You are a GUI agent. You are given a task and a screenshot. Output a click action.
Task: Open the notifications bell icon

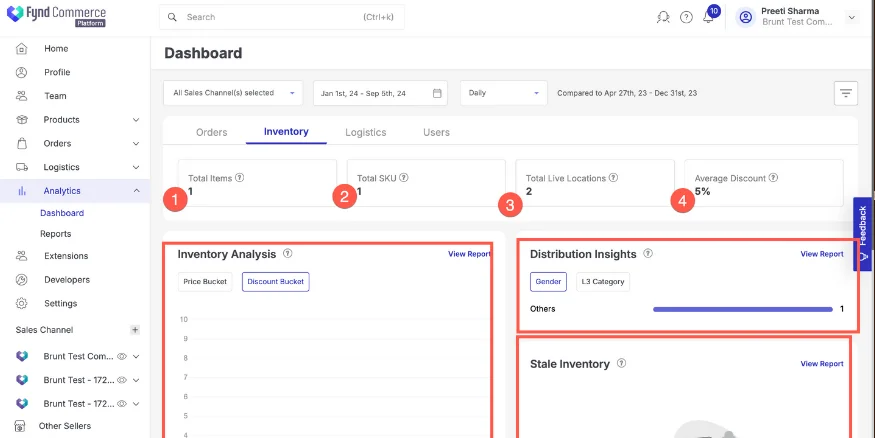[708, 17]
